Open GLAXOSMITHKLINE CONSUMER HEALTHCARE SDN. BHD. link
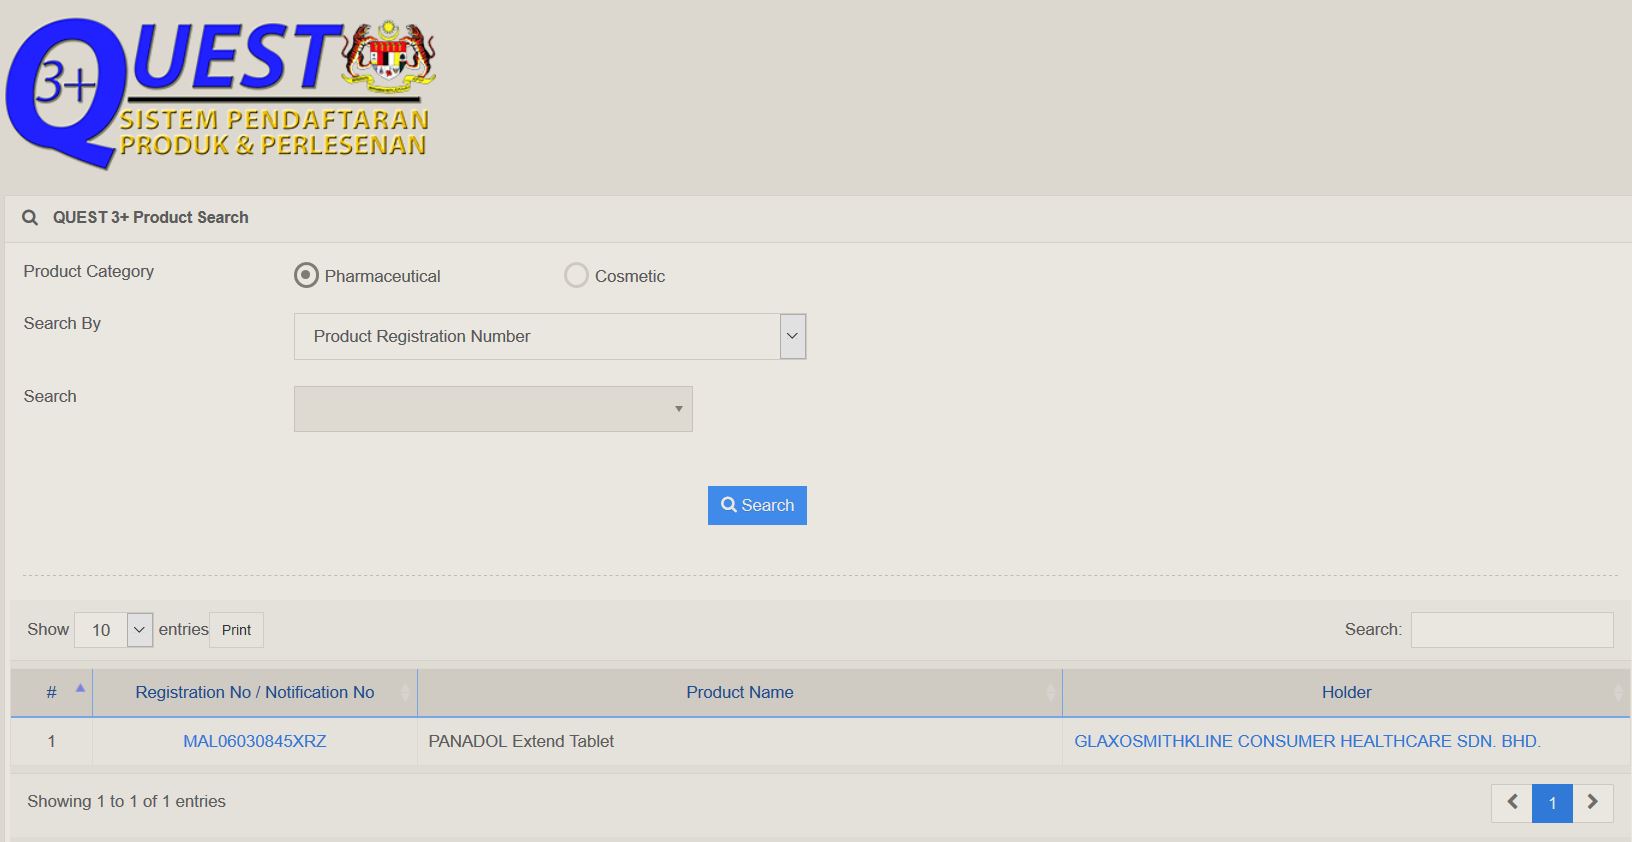Screen dimensions: 1632x842 pos(1307,742)
